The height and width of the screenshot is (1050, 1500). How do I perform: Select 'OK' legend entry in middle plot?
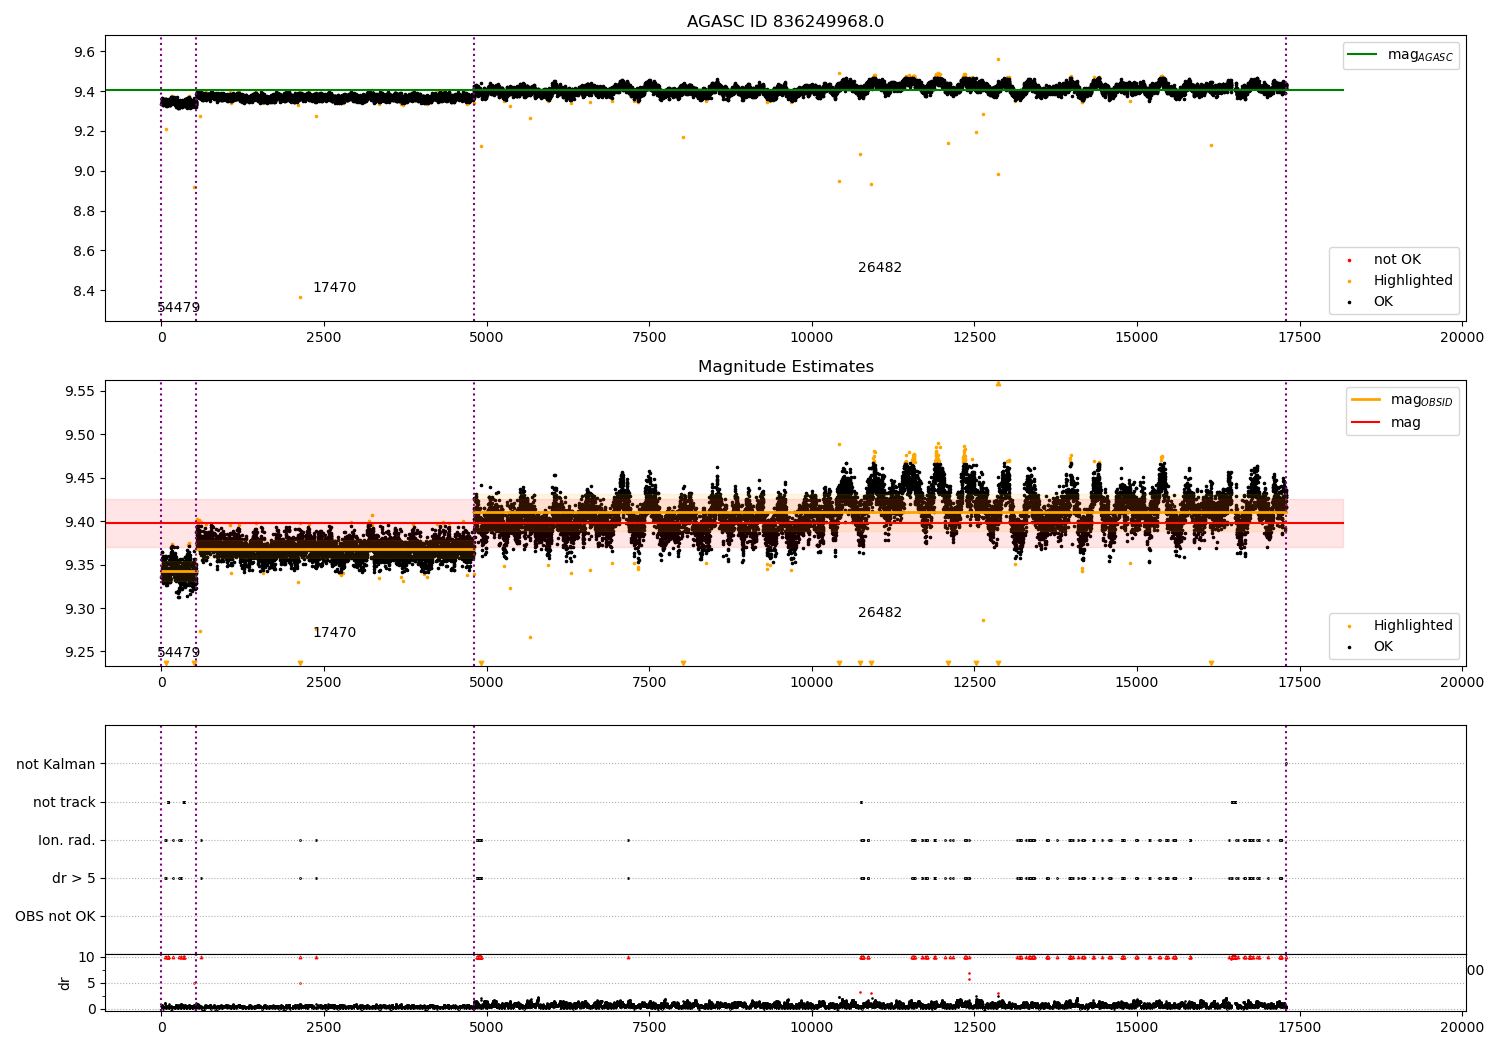click(1383, 647)
